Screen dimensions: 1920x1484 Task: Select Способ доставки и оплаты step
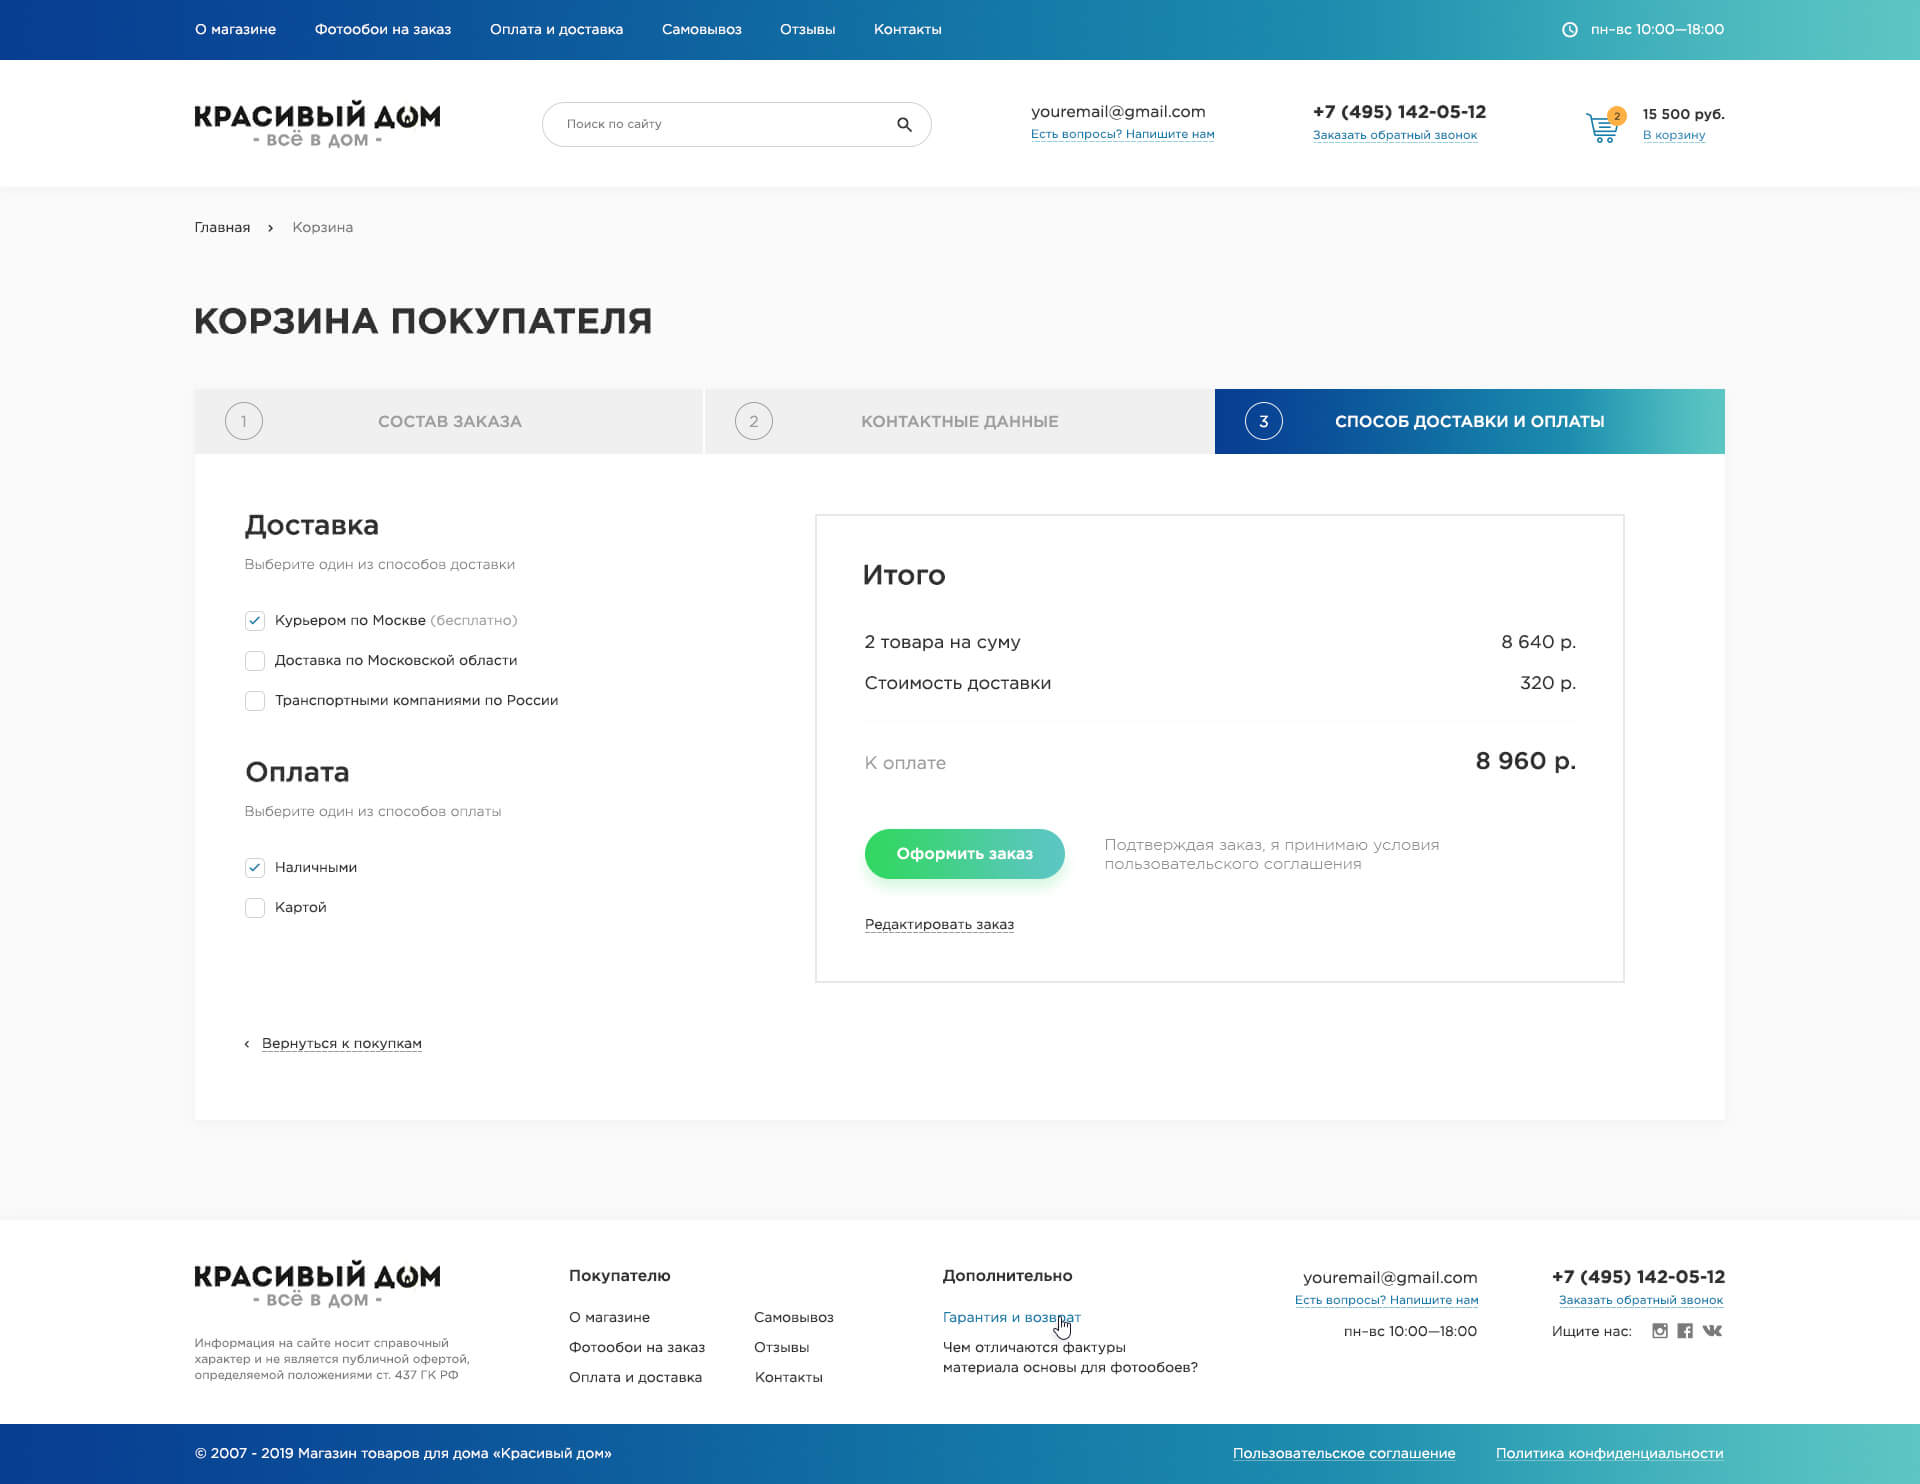1469,421
